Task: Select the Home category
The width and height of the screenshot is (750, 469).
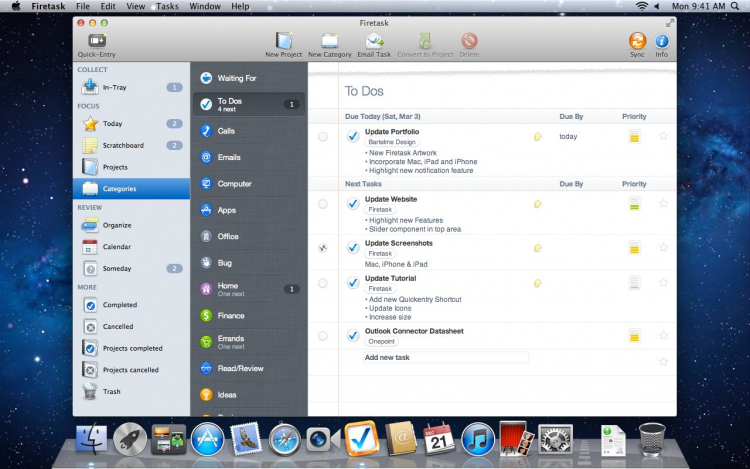Action: 249,289
